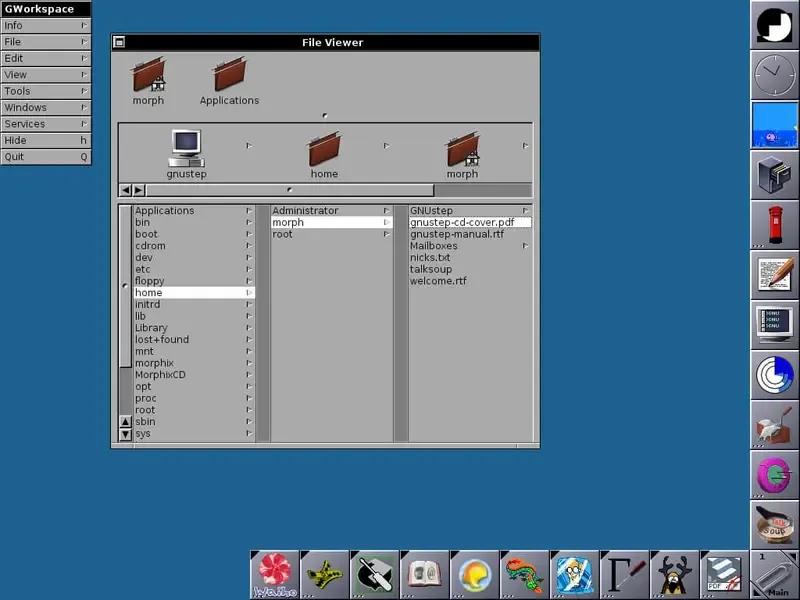Click the analog clock dock icon
800x600 pixels.
774,74
